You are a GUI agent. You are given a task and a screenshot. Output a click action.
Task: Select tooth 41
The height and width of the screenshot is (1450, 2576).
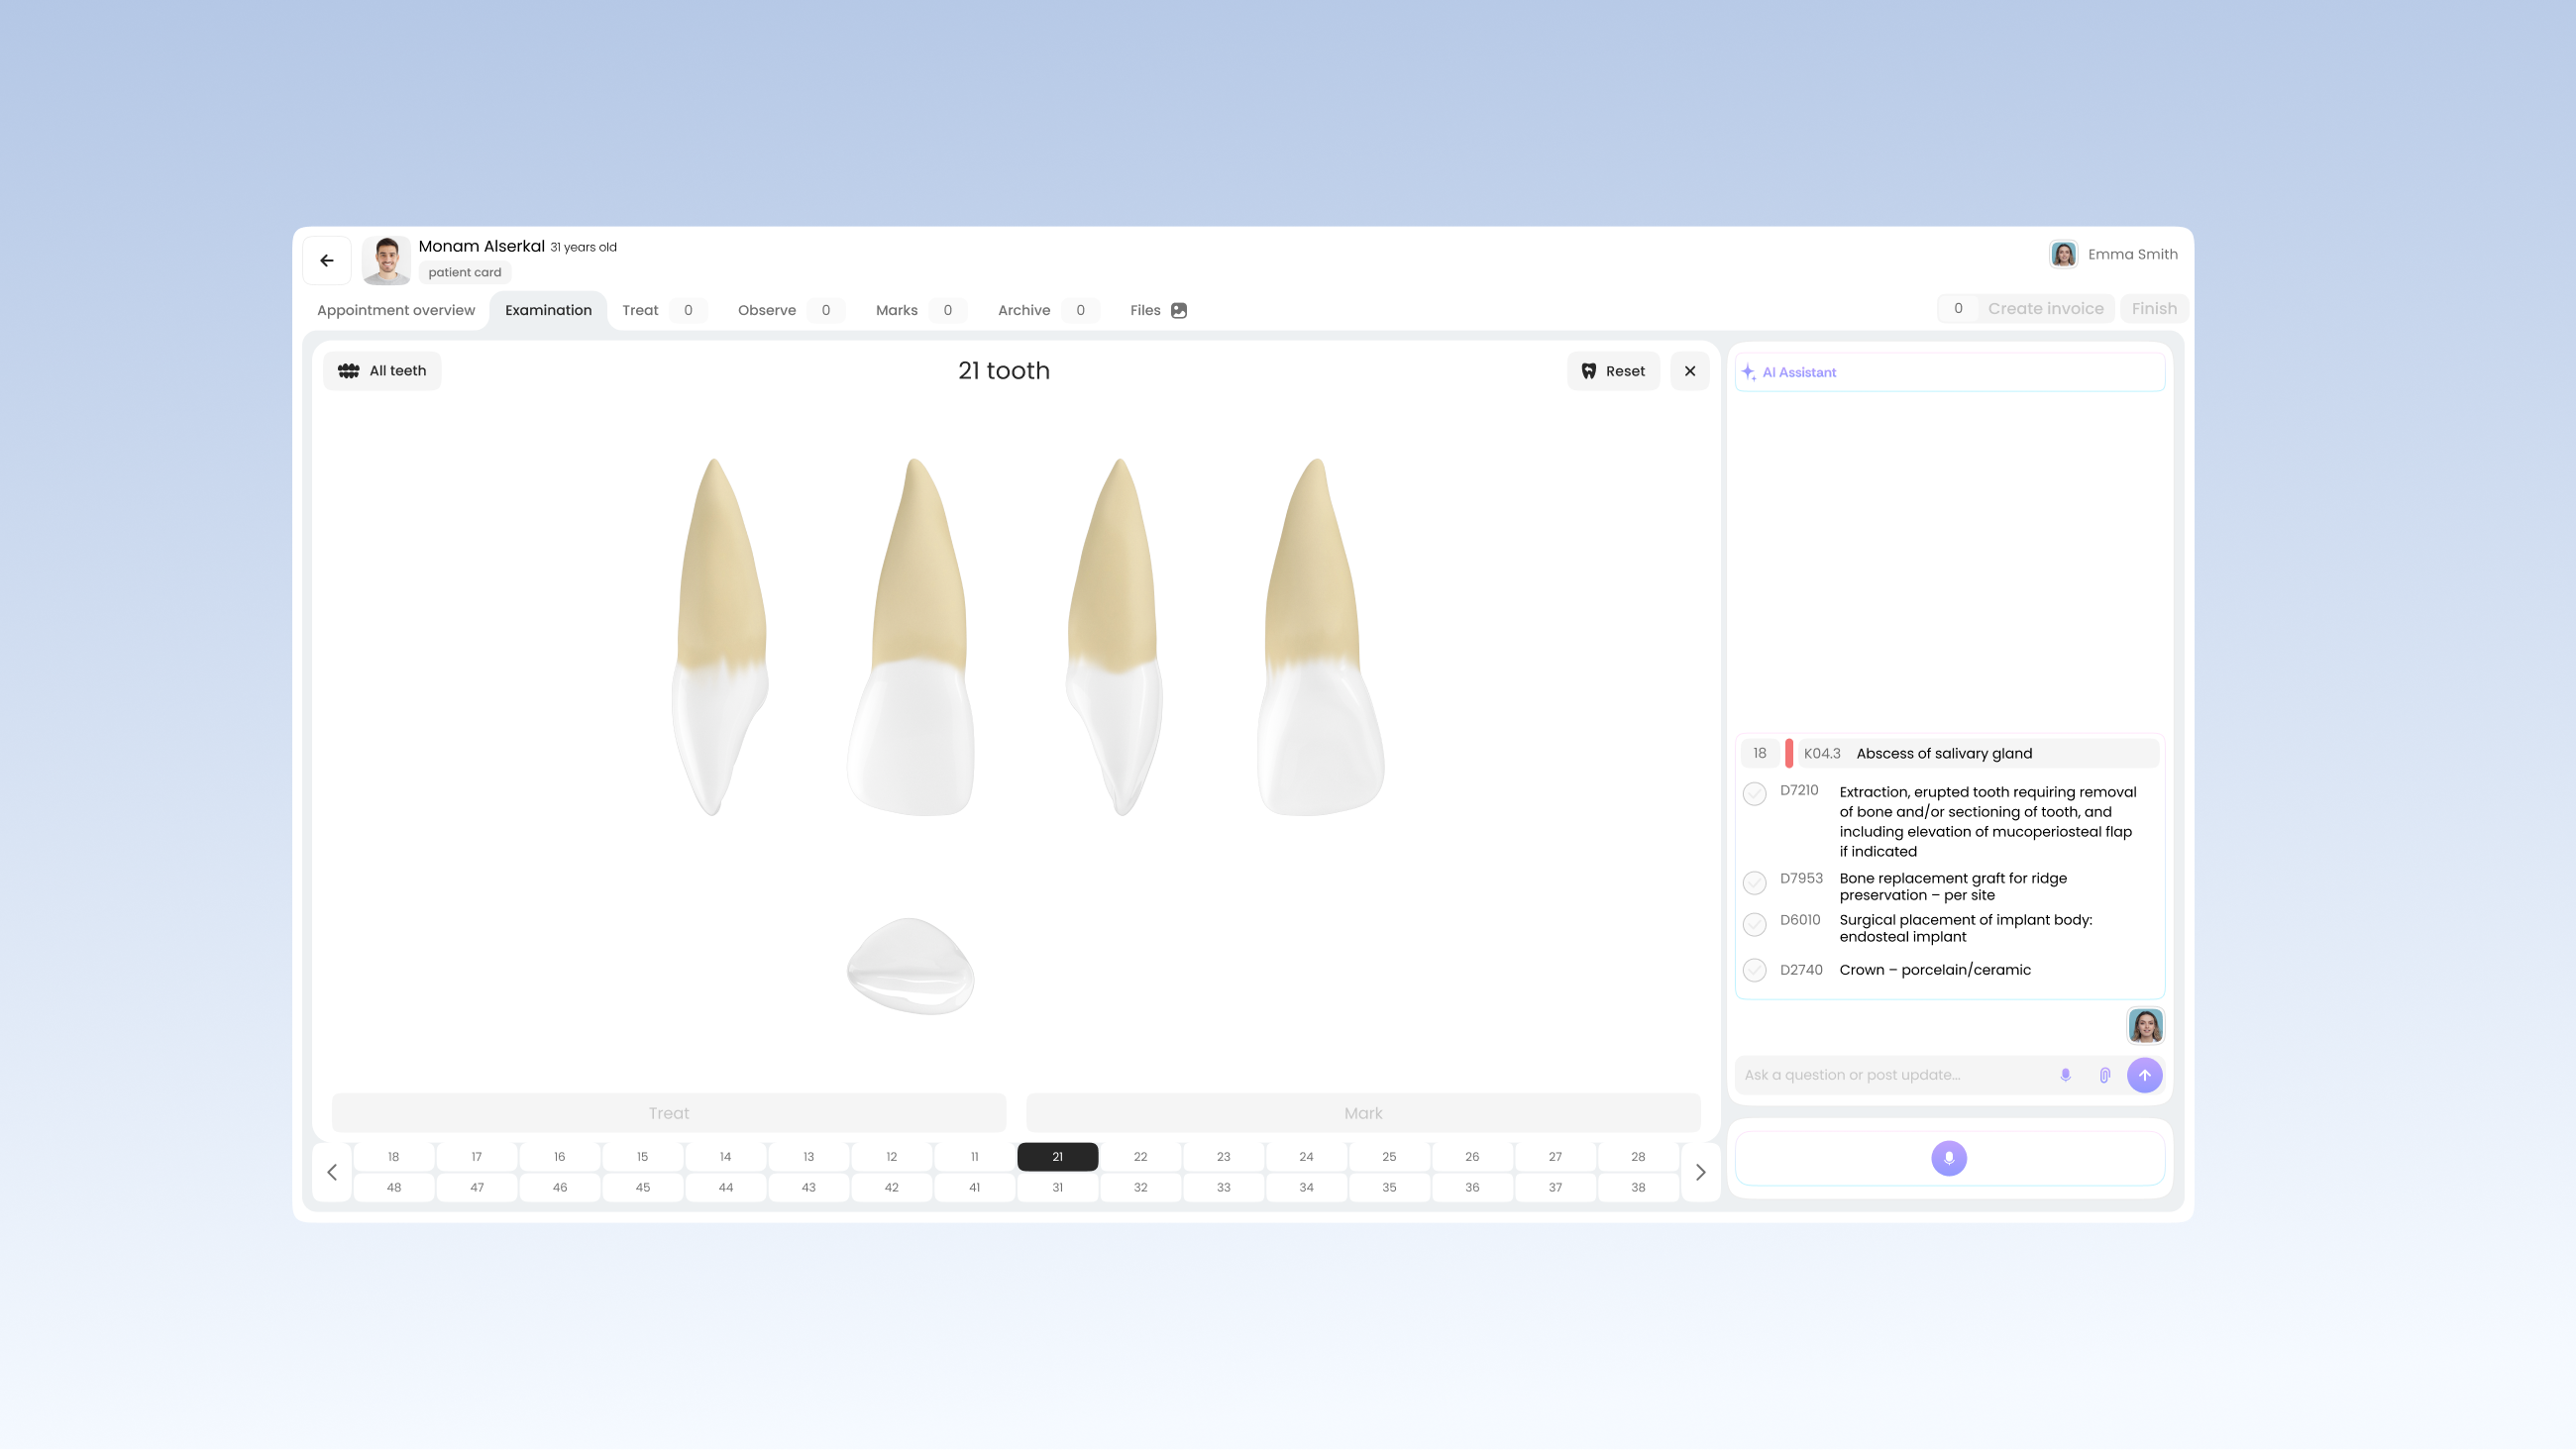[x=975, y=1188]
